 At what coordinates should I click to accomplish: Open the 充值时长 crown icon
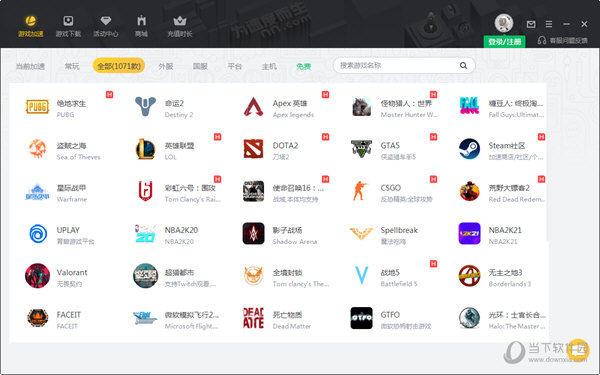click(x=179, y=20)
